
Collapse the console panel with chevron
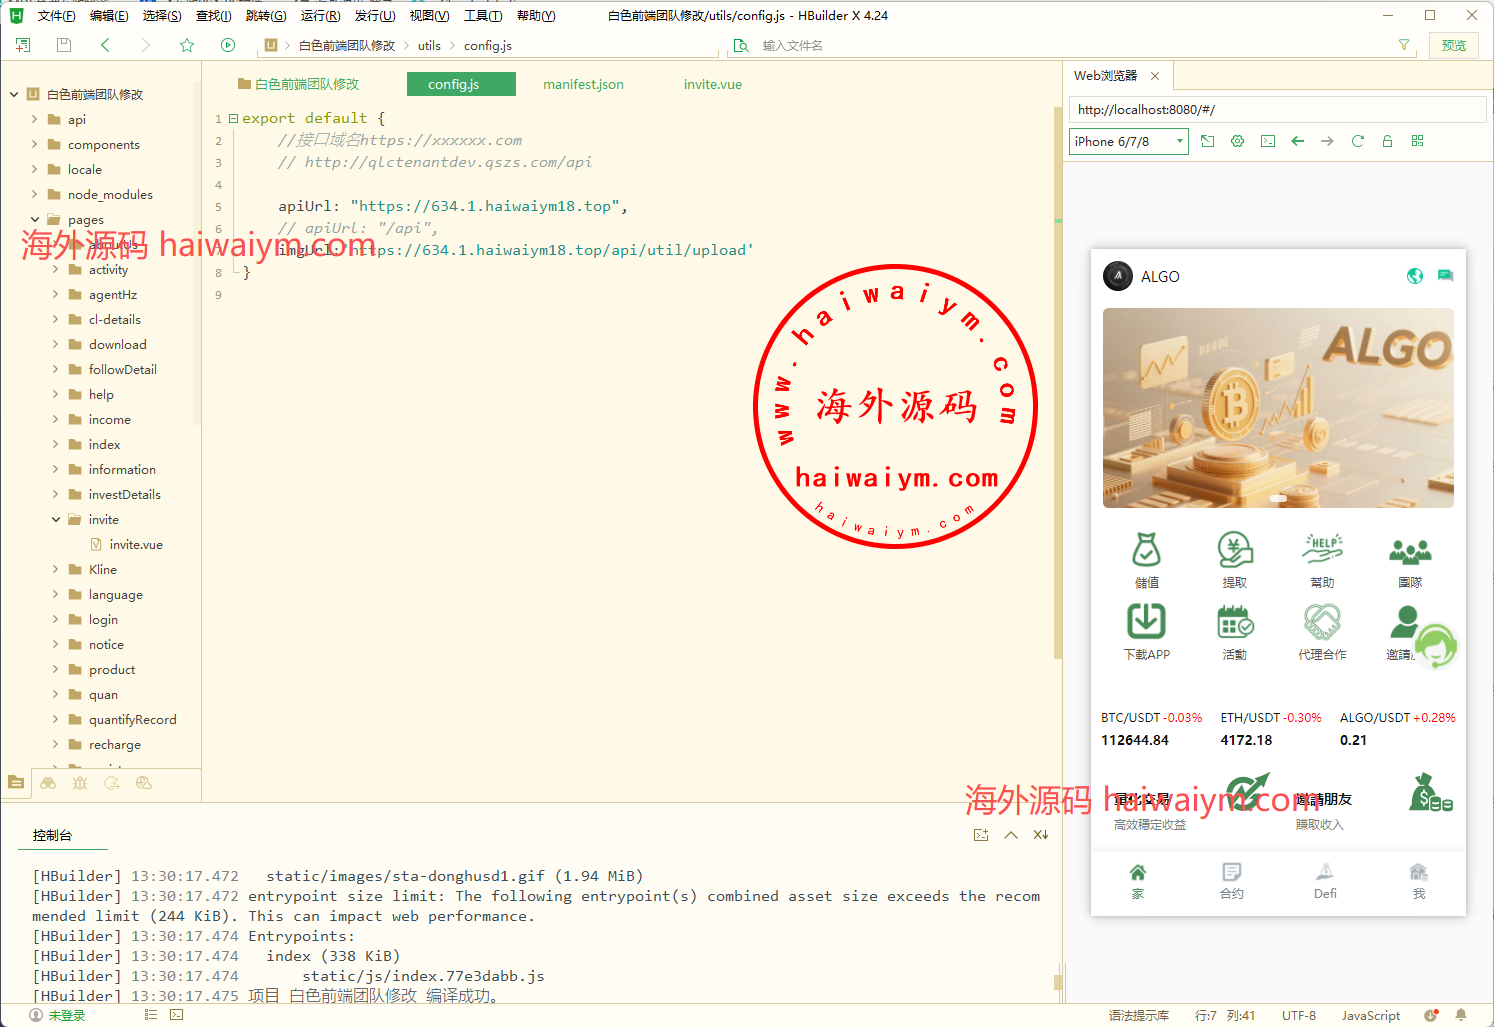(1011, 835)
